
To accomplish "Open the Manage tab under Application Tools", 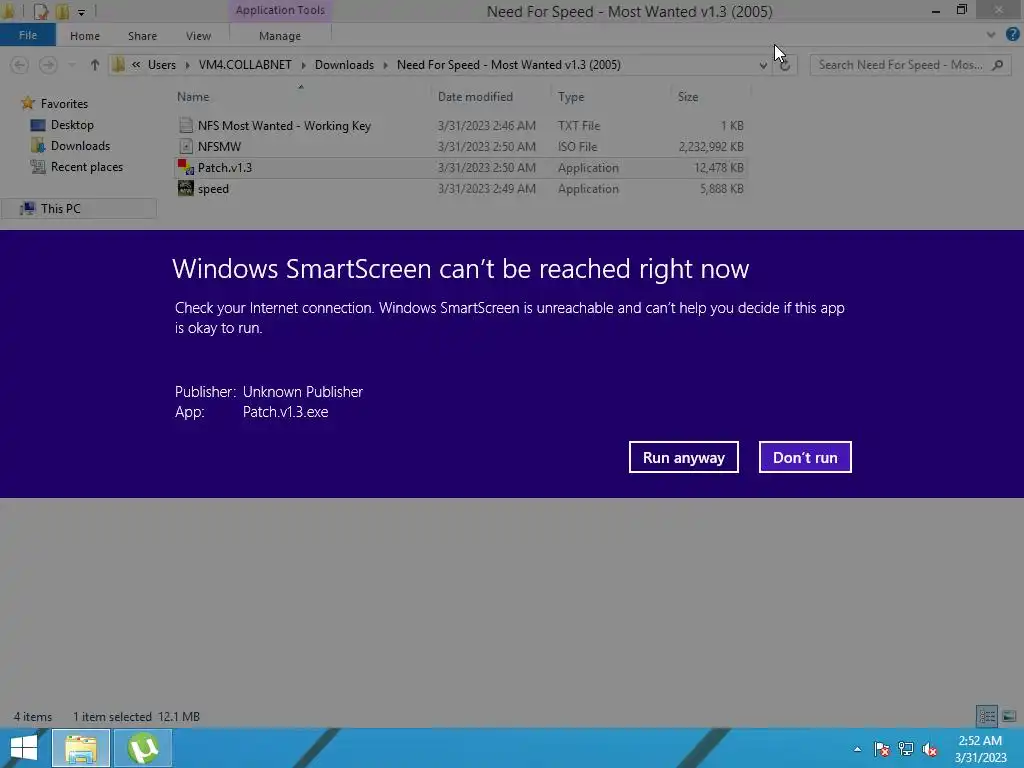I will click(280, 36).
